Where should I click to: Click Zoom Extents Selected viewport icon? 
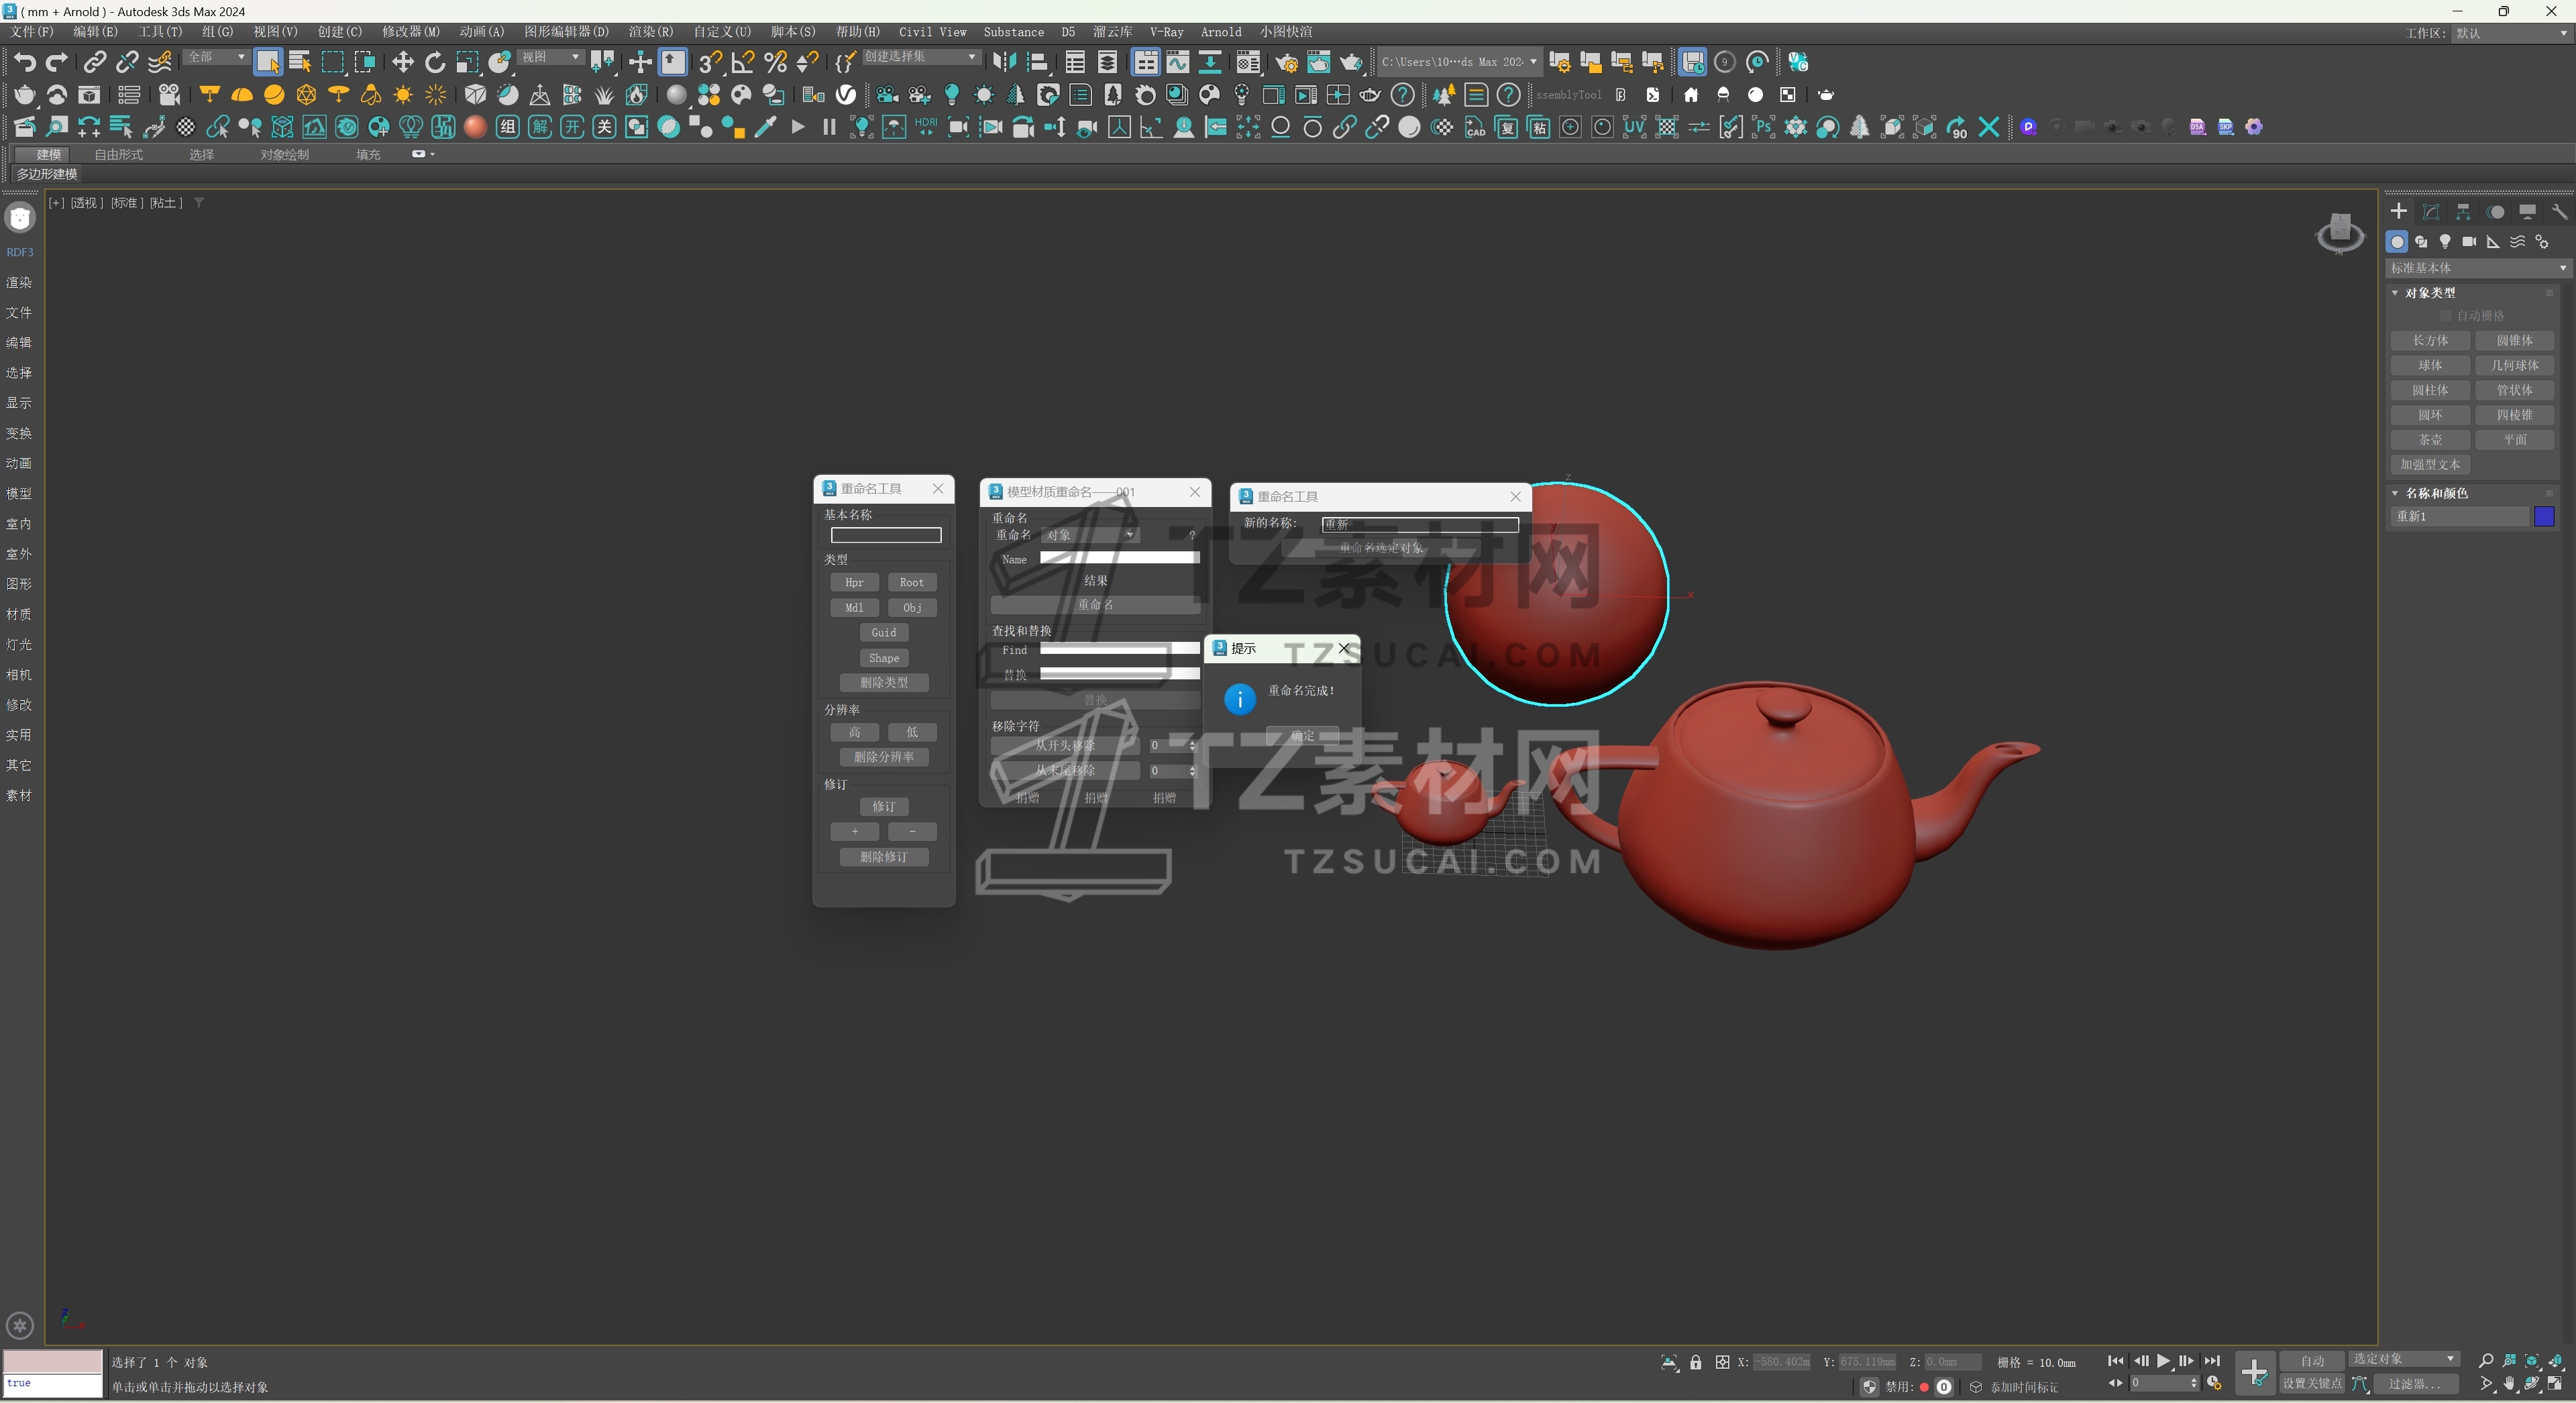click(2532, 1361)
